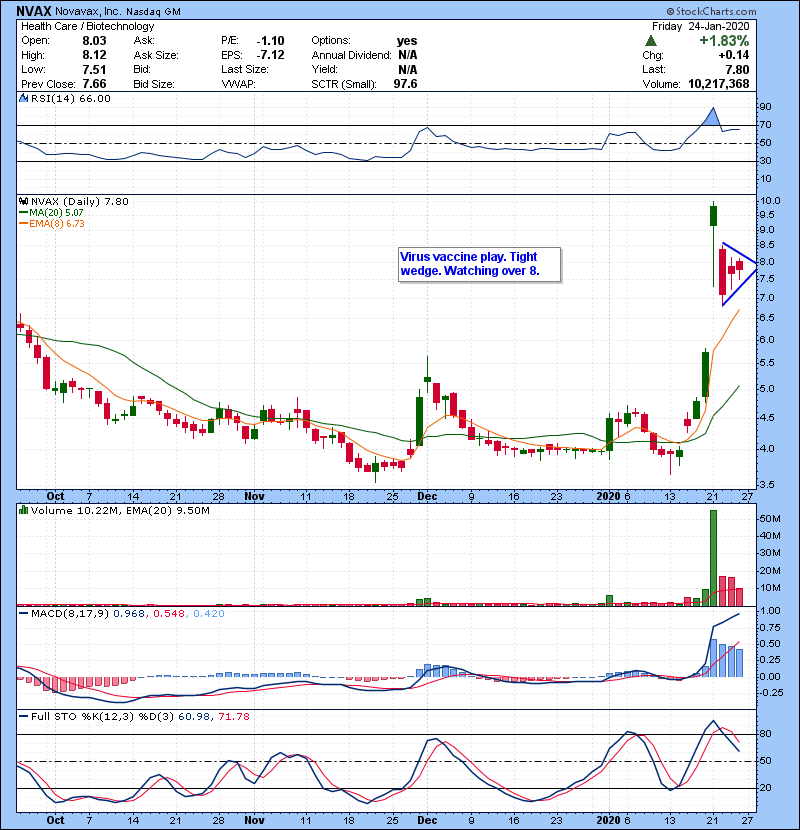Click the Ask Size label
Viewport: 800px width, 830px height.
coord(156,55)
